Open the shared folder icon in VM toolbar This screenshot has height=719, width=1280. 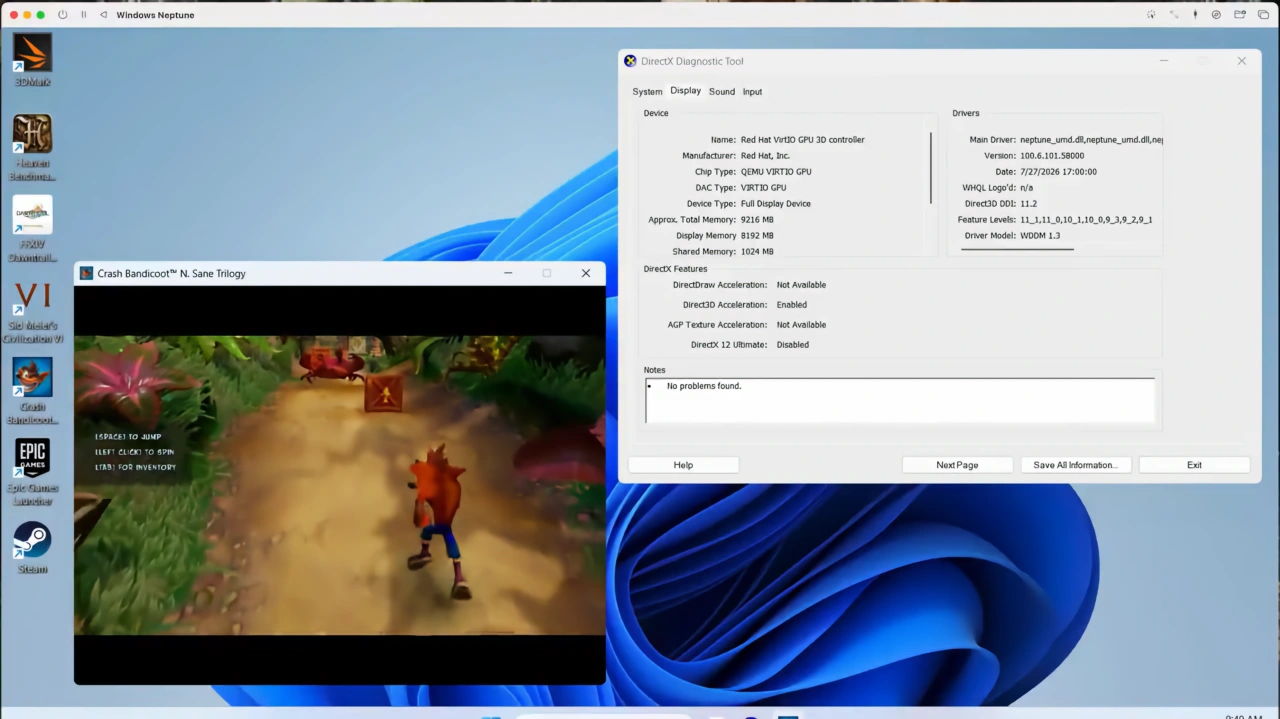click(x=1239, y=15)
